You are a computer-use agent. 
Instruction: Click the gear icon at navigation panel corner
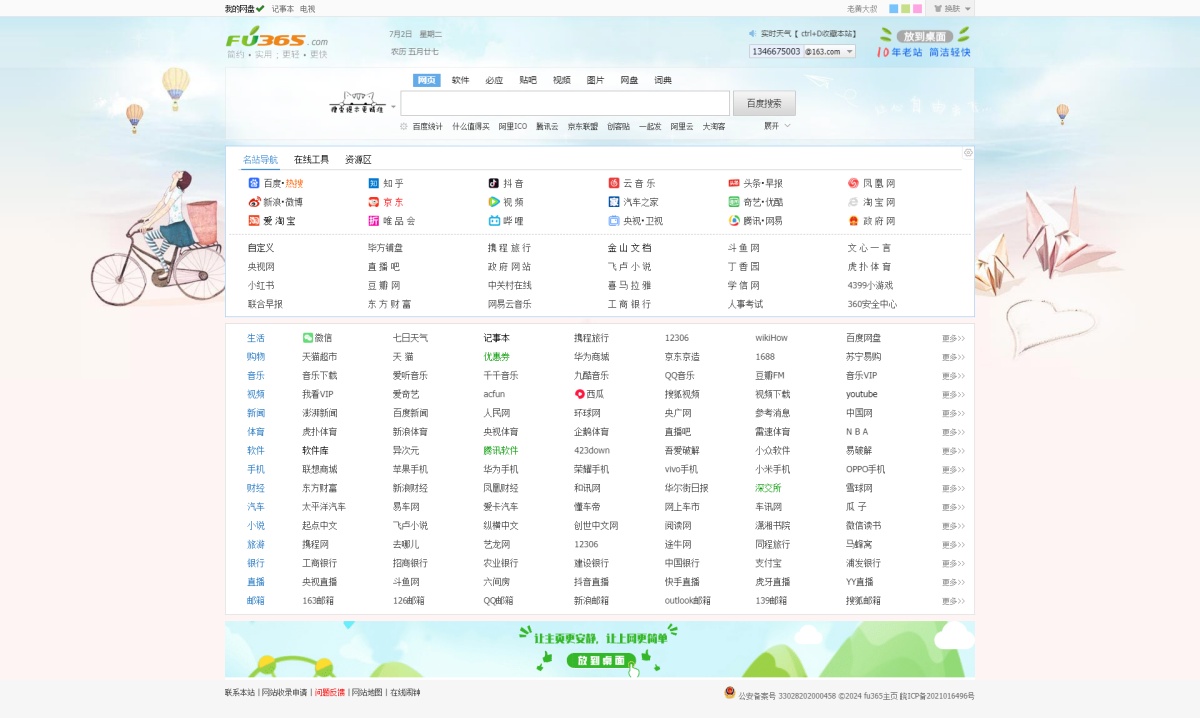pos(968,153)
